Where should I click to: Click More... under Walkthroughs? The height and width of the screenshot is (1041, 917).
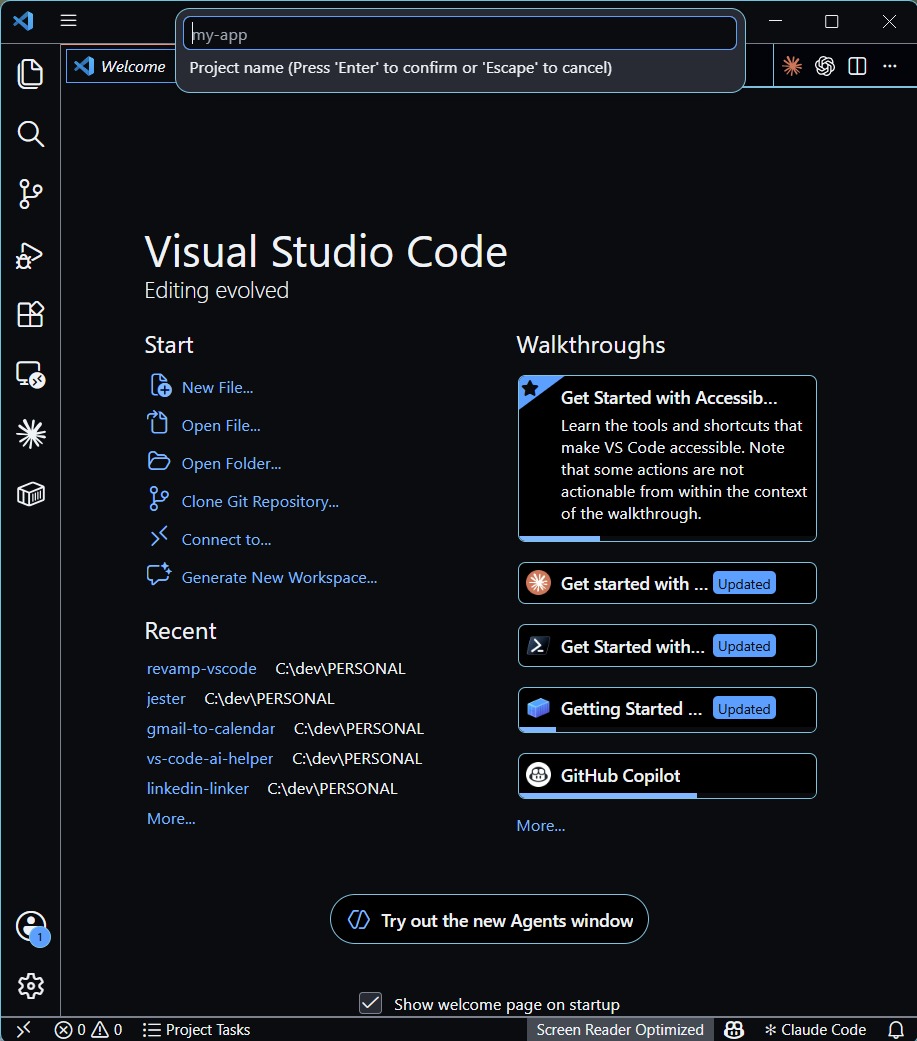541,826
